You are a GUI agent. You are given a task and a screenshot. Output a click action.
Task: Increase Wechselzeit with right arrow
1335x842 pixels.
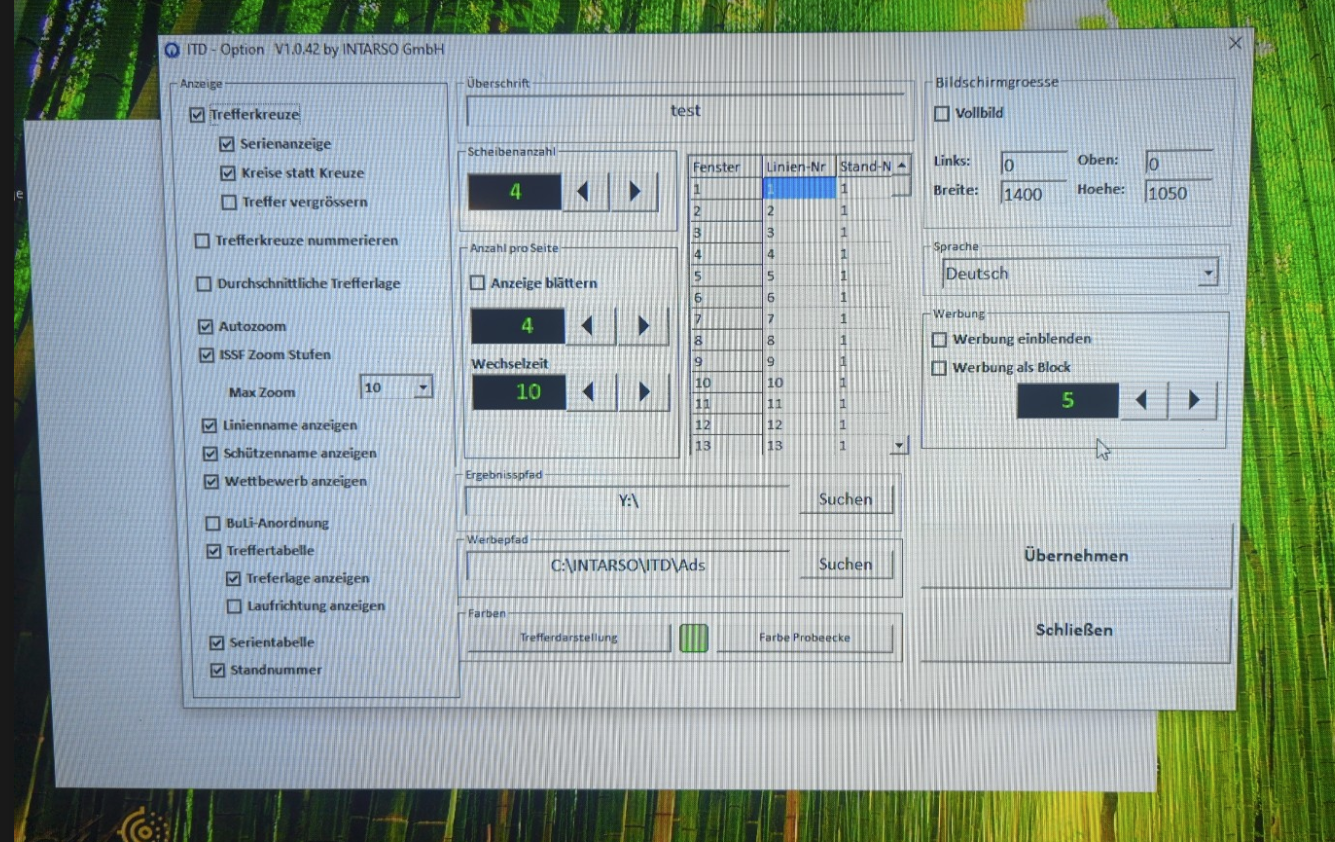pos(643,392)
